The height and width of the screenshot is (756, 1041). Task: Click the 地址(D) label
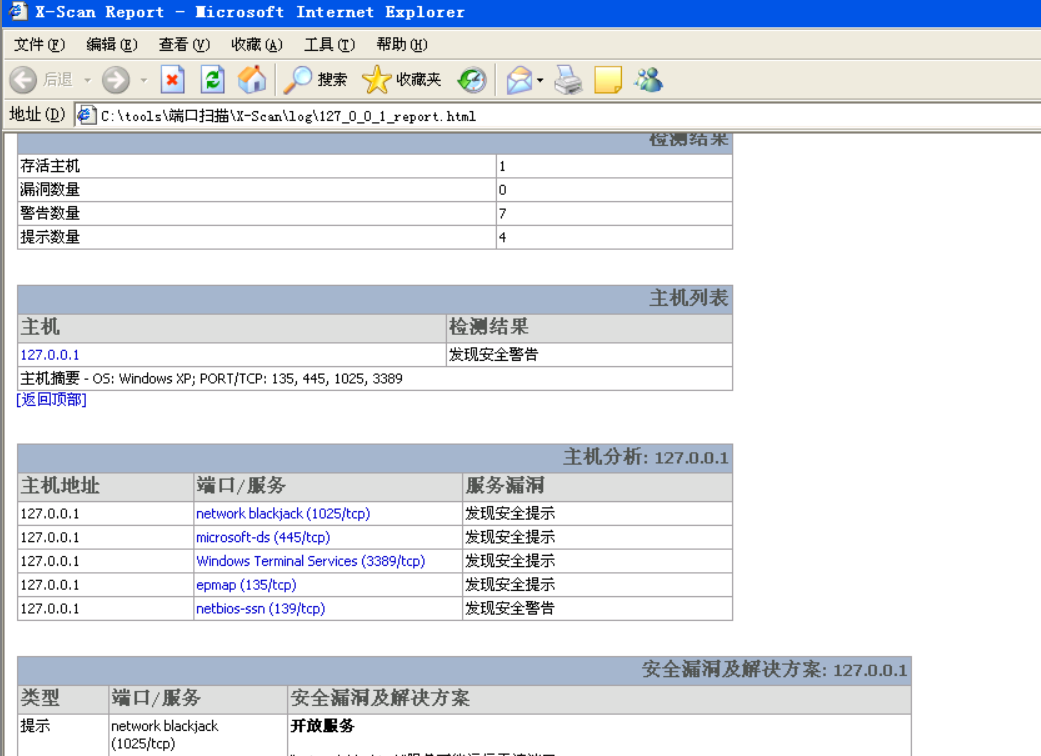[37, 115]
